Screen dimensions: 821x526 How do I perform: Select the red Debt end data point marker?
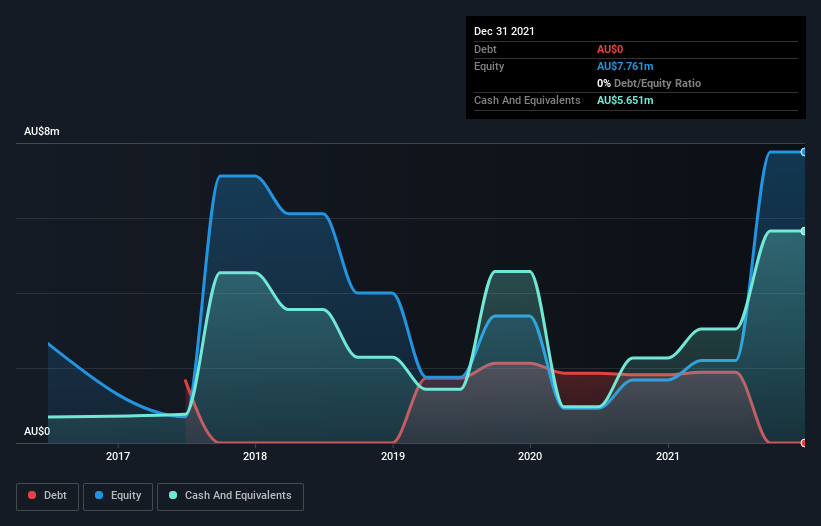coord(804,443)
